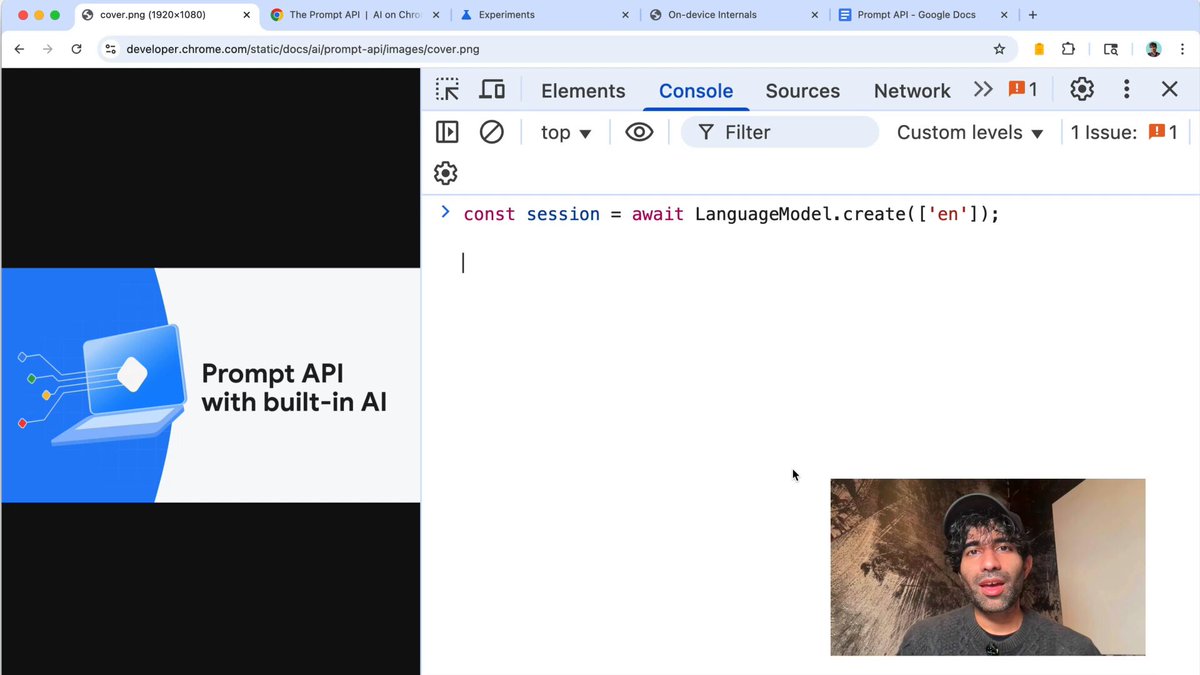1200x675 pixels.
Task: Click the Prompt API cover image
Action: 211,385
